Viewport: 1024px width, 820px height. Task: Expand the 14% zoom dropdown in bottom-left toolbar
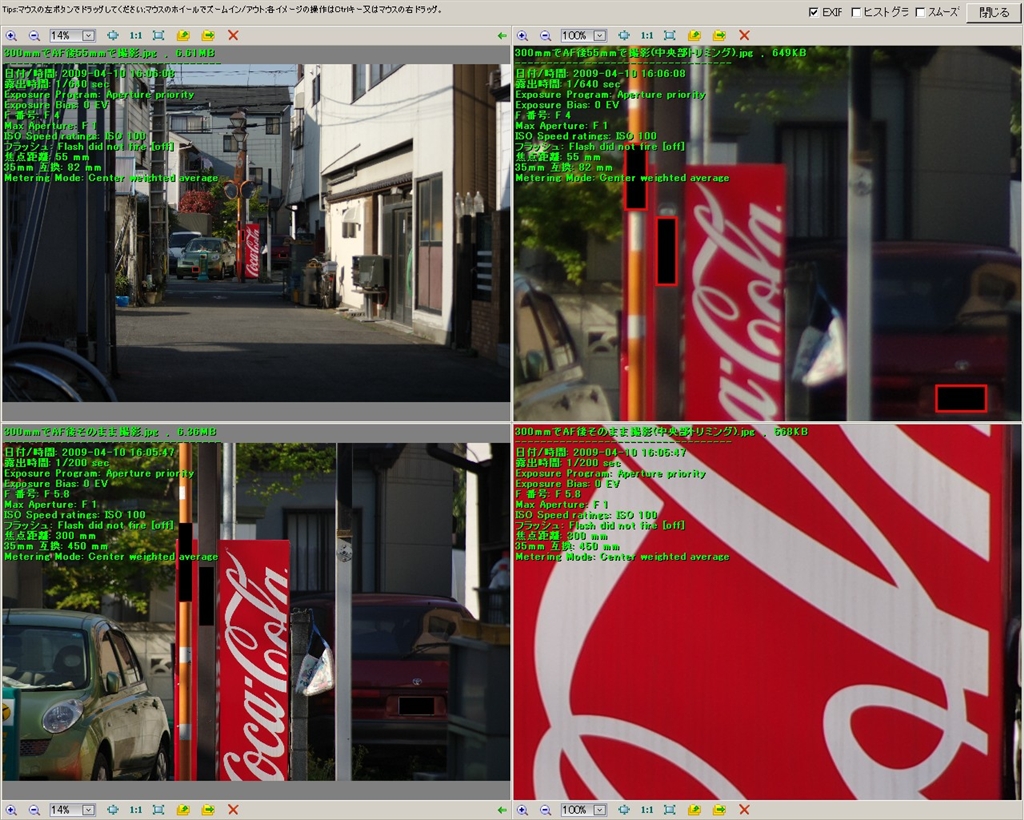point(88,809)
